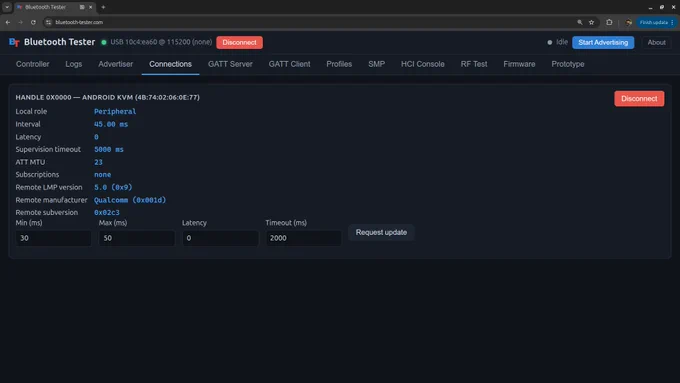Click the HANDLE 0x0000 Android KVM heading

[108, 98]
